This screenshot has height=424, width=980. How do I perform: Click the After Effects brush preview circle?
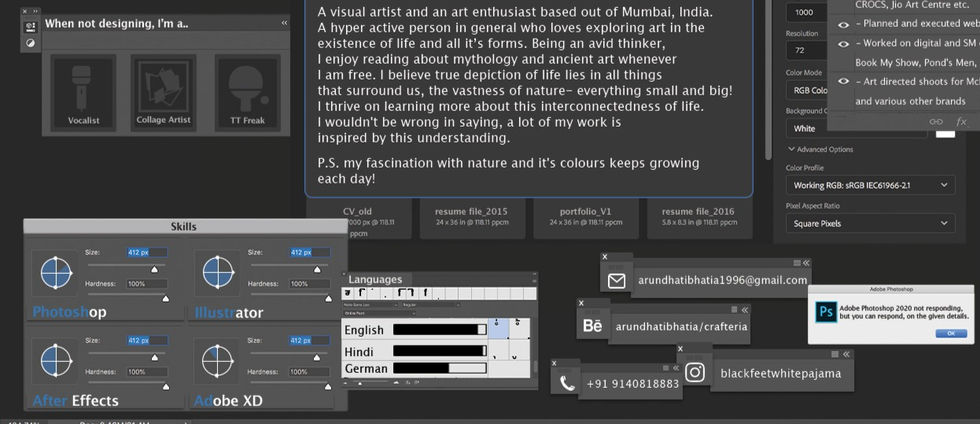(56, 360)
